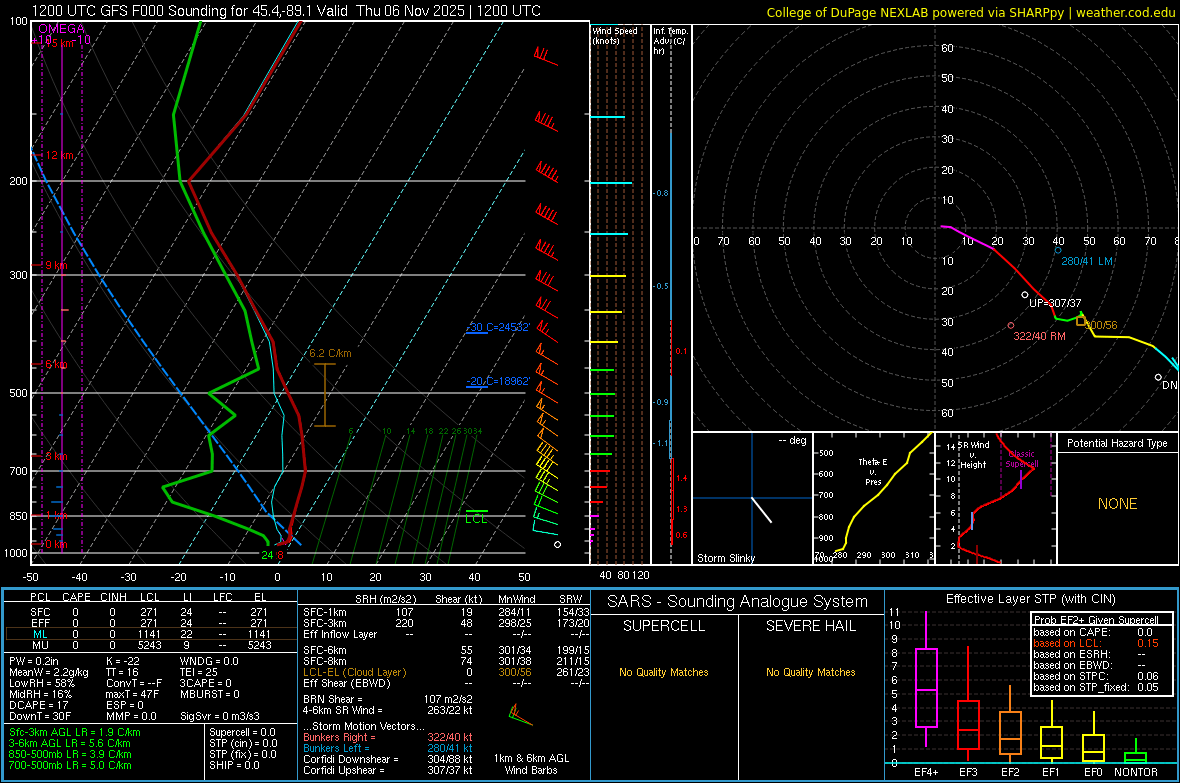
Task: Select the OMEGA label at top left
Action: click(61, 29)
